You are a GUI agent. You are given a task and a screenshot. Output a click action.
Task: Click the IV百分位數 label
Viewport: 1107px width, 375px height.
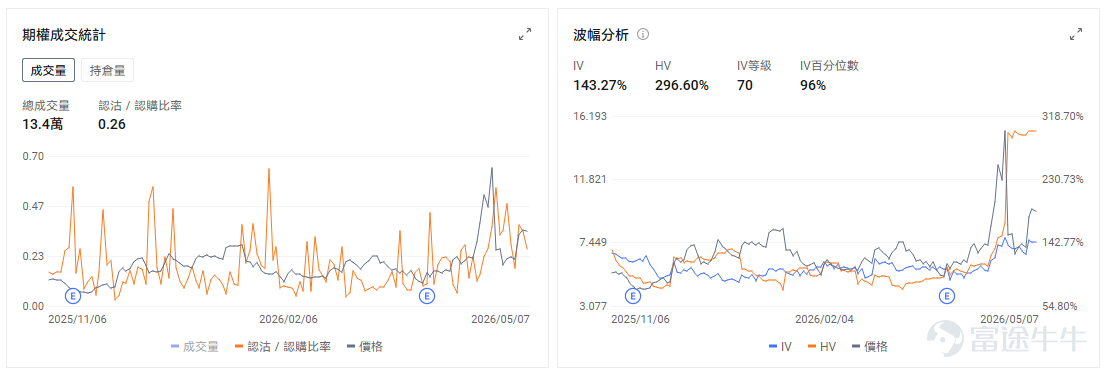point(829,66)
